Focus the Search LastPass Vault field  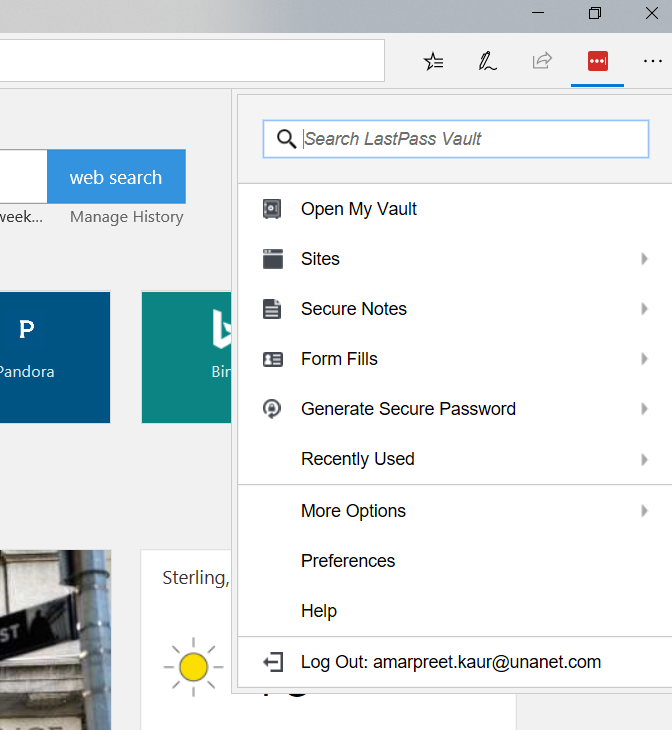(x=456, y=139)
